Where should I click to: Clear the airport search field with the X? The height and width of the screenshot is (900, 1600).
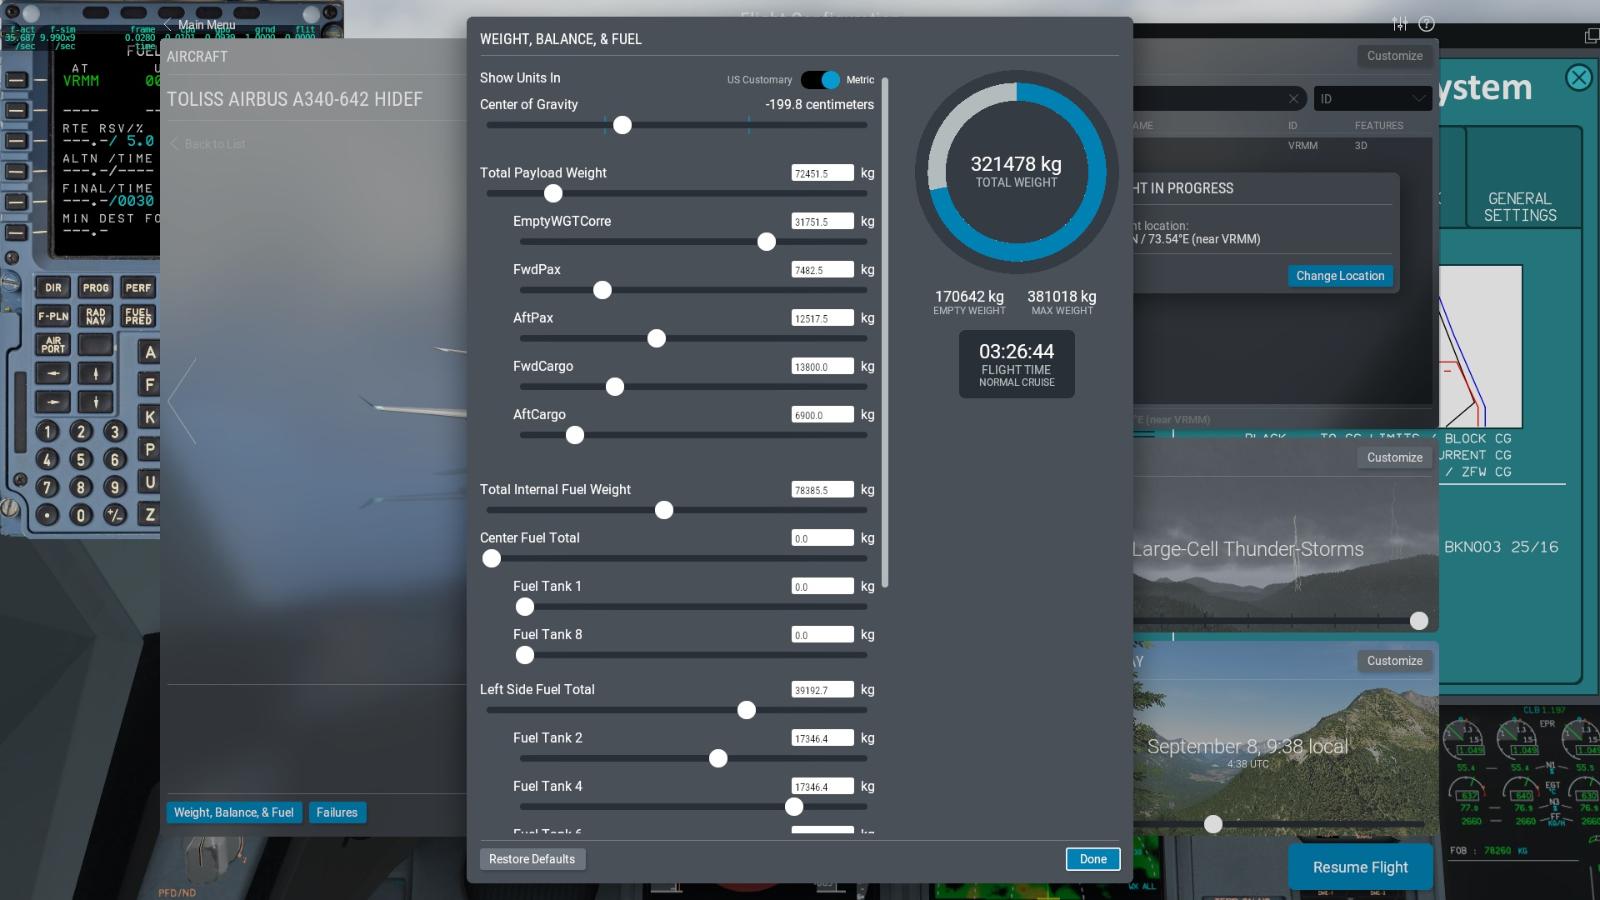[x=1294, y=98]
